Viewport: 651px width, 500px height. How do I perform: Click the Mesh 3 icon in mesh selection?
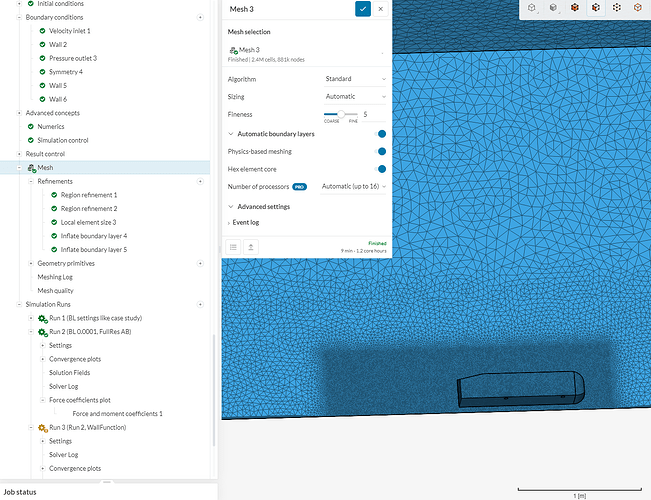(233, 50)
